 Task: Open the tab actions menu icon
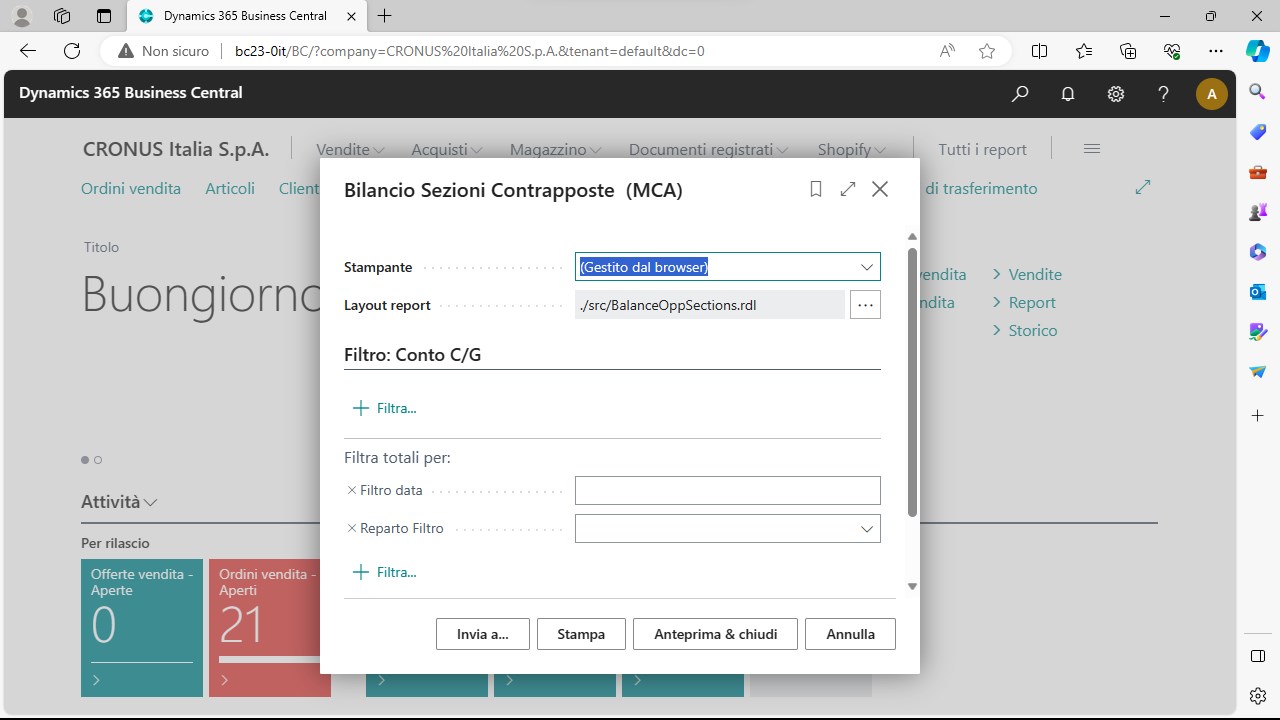104,16
